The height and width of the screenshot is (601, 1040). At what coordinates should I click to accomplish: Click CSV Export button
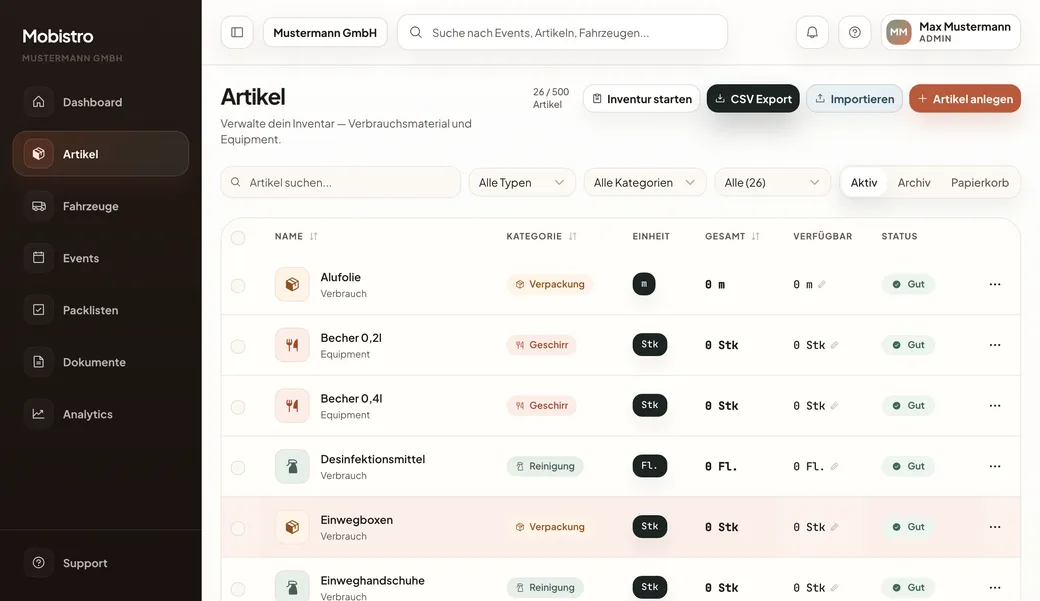[x=753, y=99]
